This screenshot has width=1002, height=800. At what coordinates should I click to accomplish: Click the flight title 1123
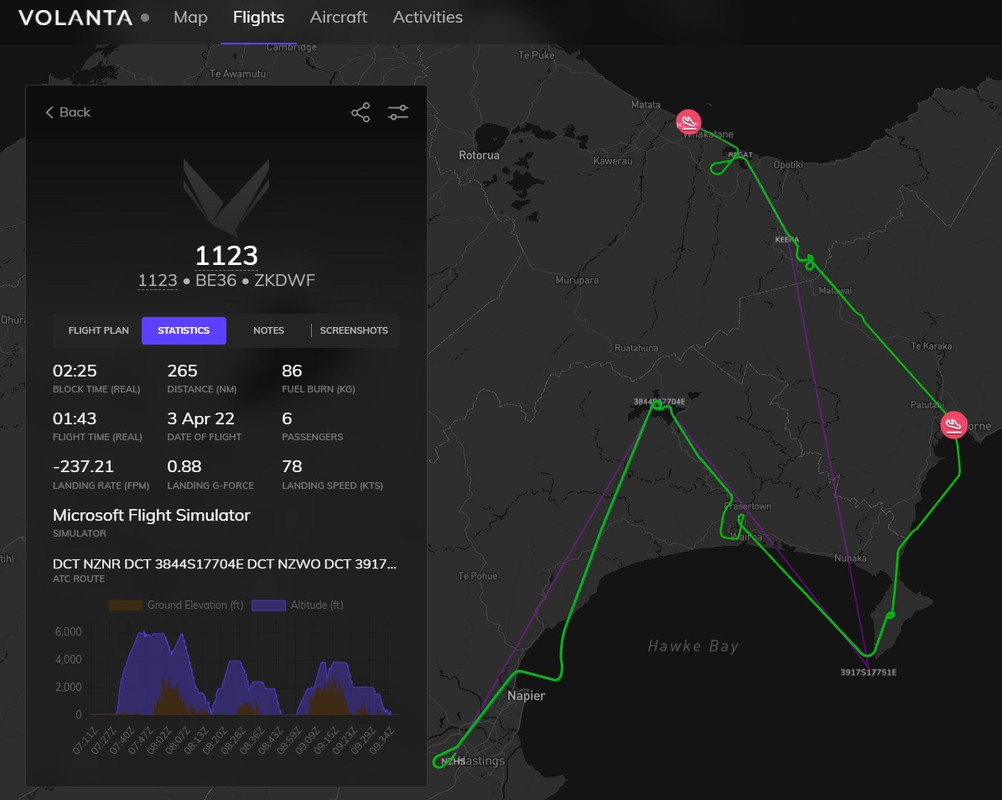(x=226, y=256)
